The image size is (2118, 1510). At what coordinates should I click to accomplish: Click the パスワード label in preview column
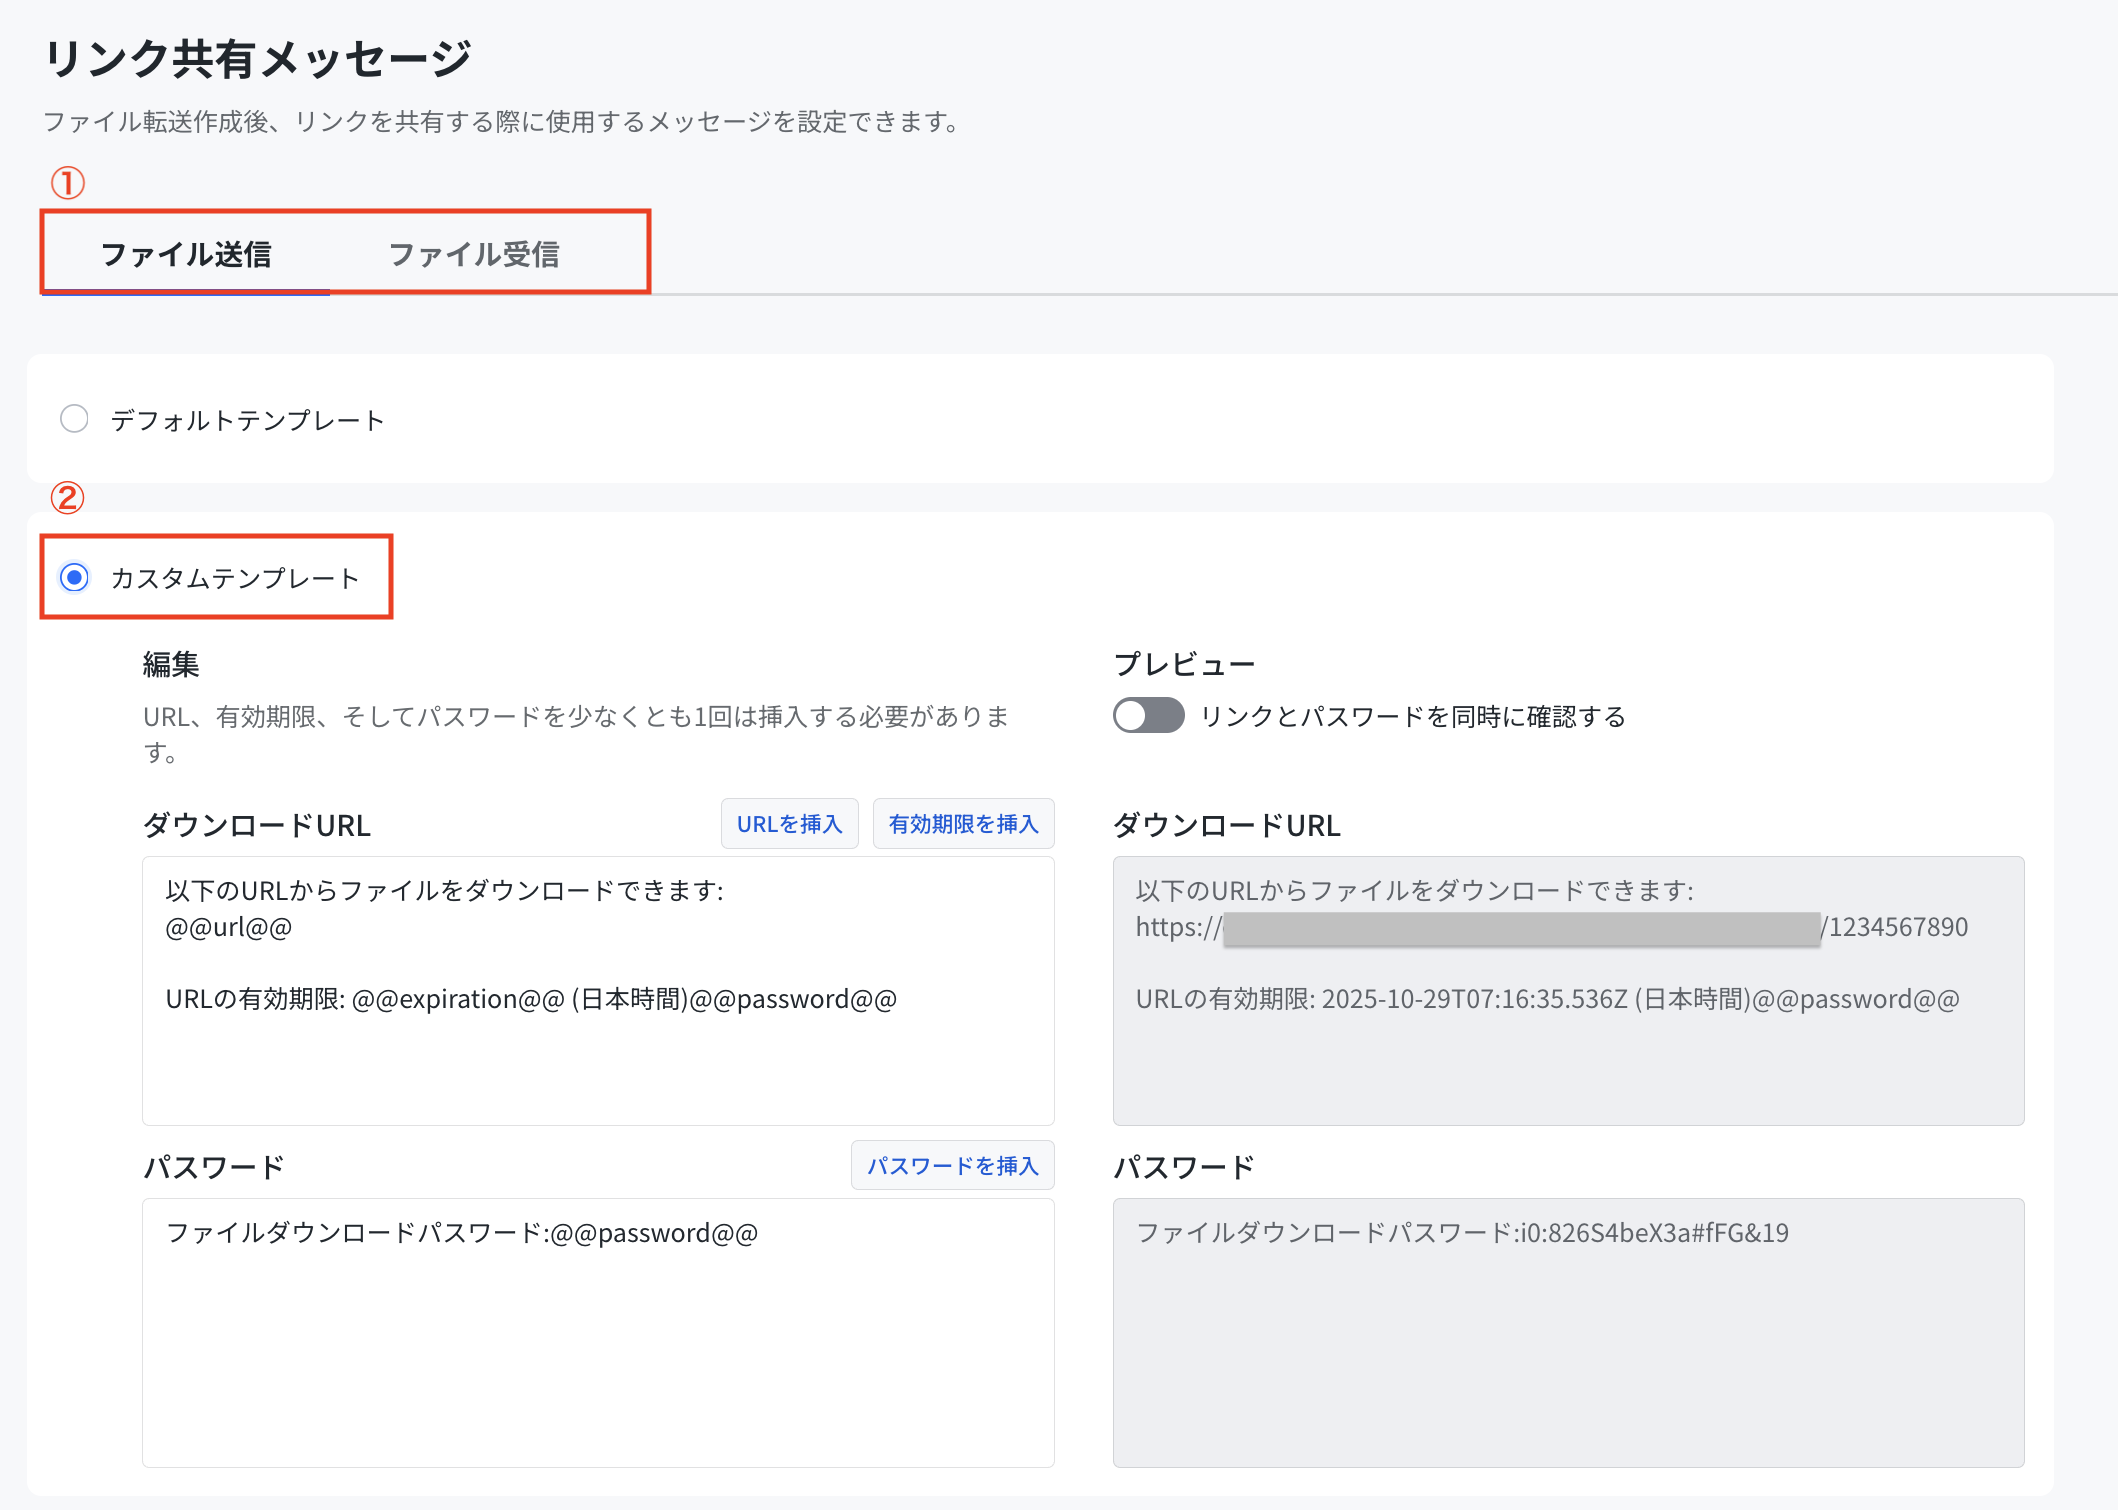click(x=1184, y=1167)
